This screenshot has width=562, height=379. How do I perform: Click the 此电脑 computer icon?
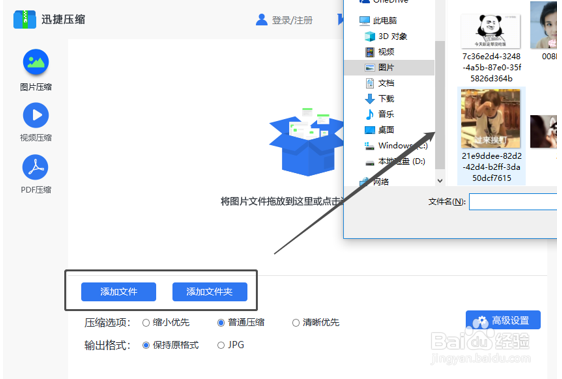click(x=364, y=20)
